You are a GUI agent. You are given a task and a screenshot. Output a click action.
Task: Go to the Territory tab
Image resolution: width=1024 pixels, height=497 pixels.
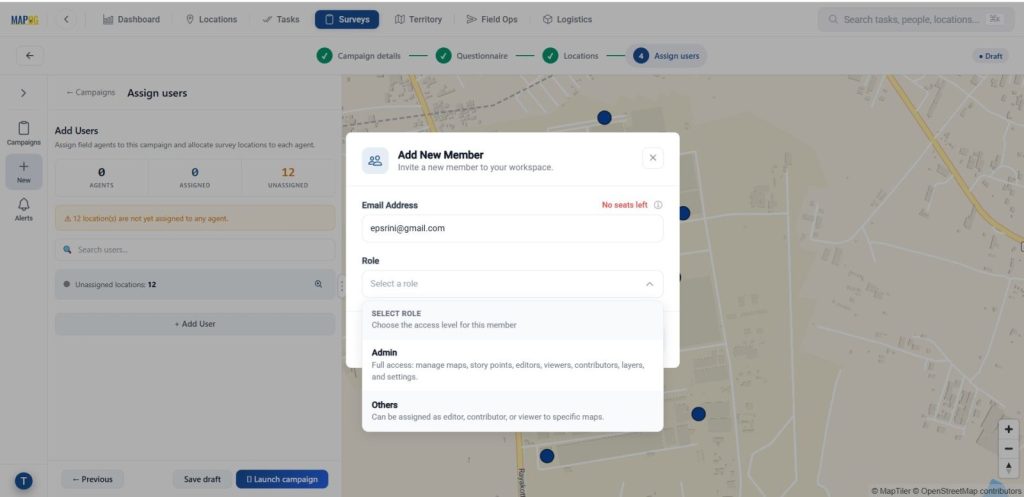click(419, 20)
